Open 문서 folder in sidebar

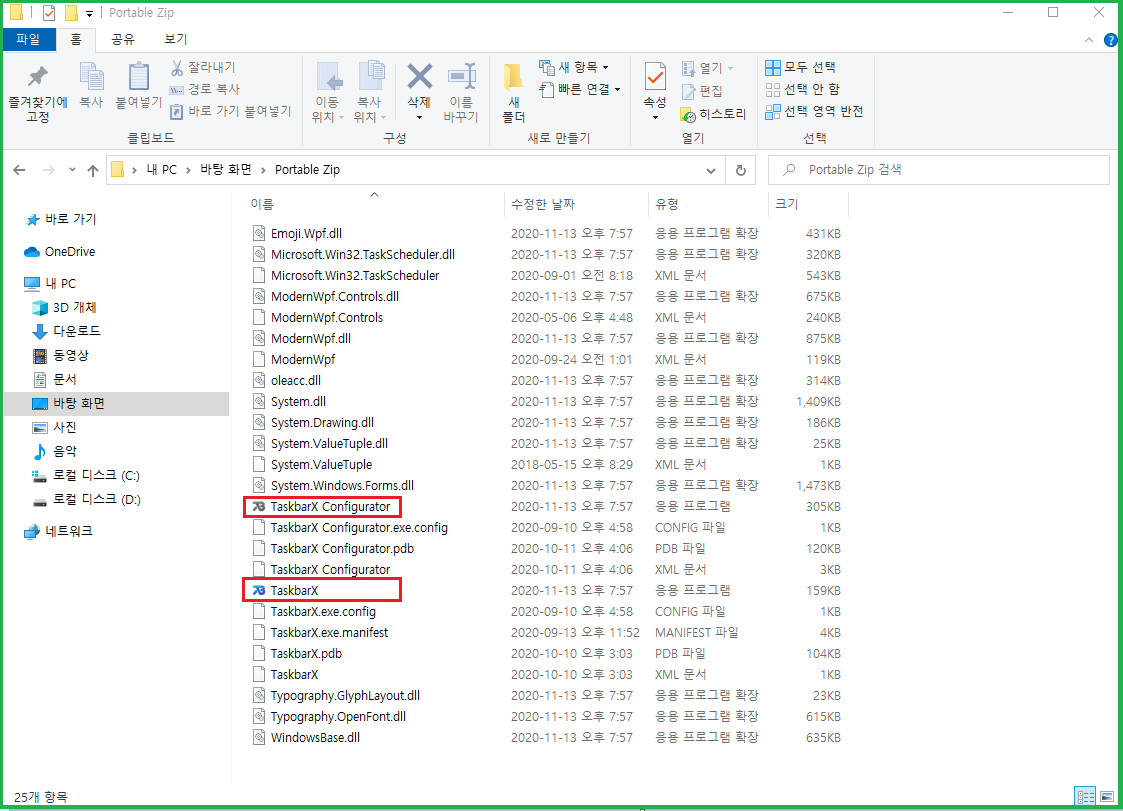coord(55,379)
